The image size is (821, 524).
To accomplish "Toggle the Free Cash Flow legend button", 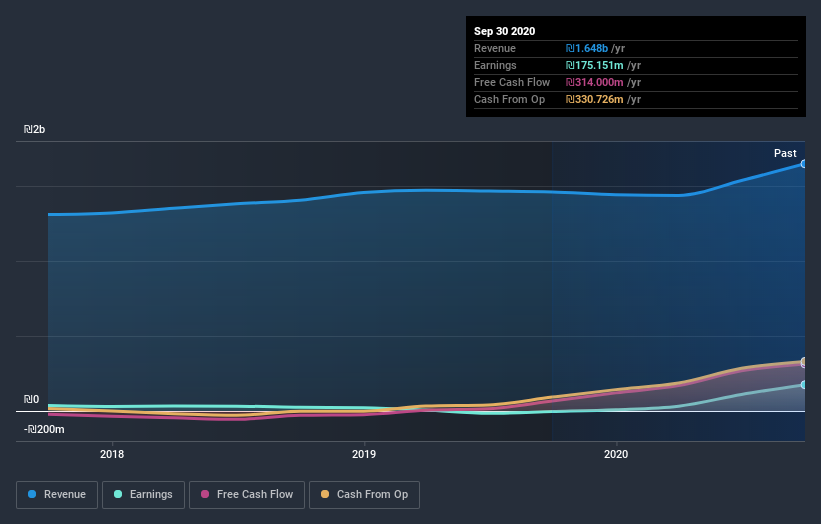I will click(x=247, y=495).
